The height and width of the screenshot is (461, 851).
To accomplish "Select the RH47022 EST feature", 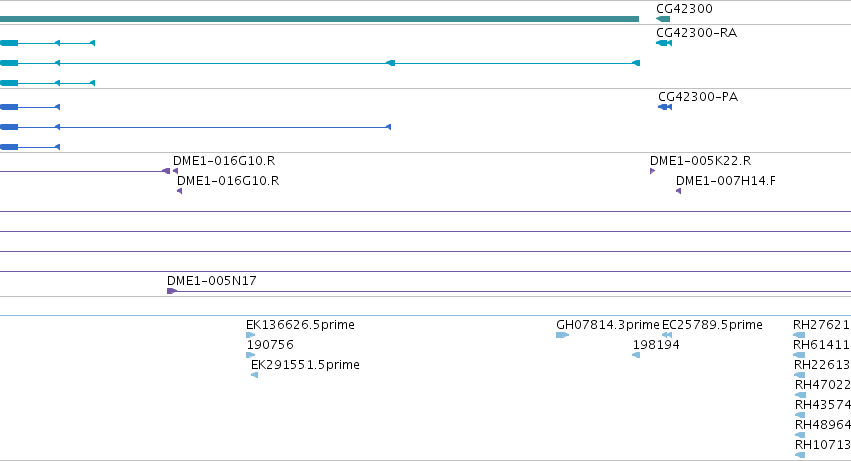I will (x=800, y=395).
